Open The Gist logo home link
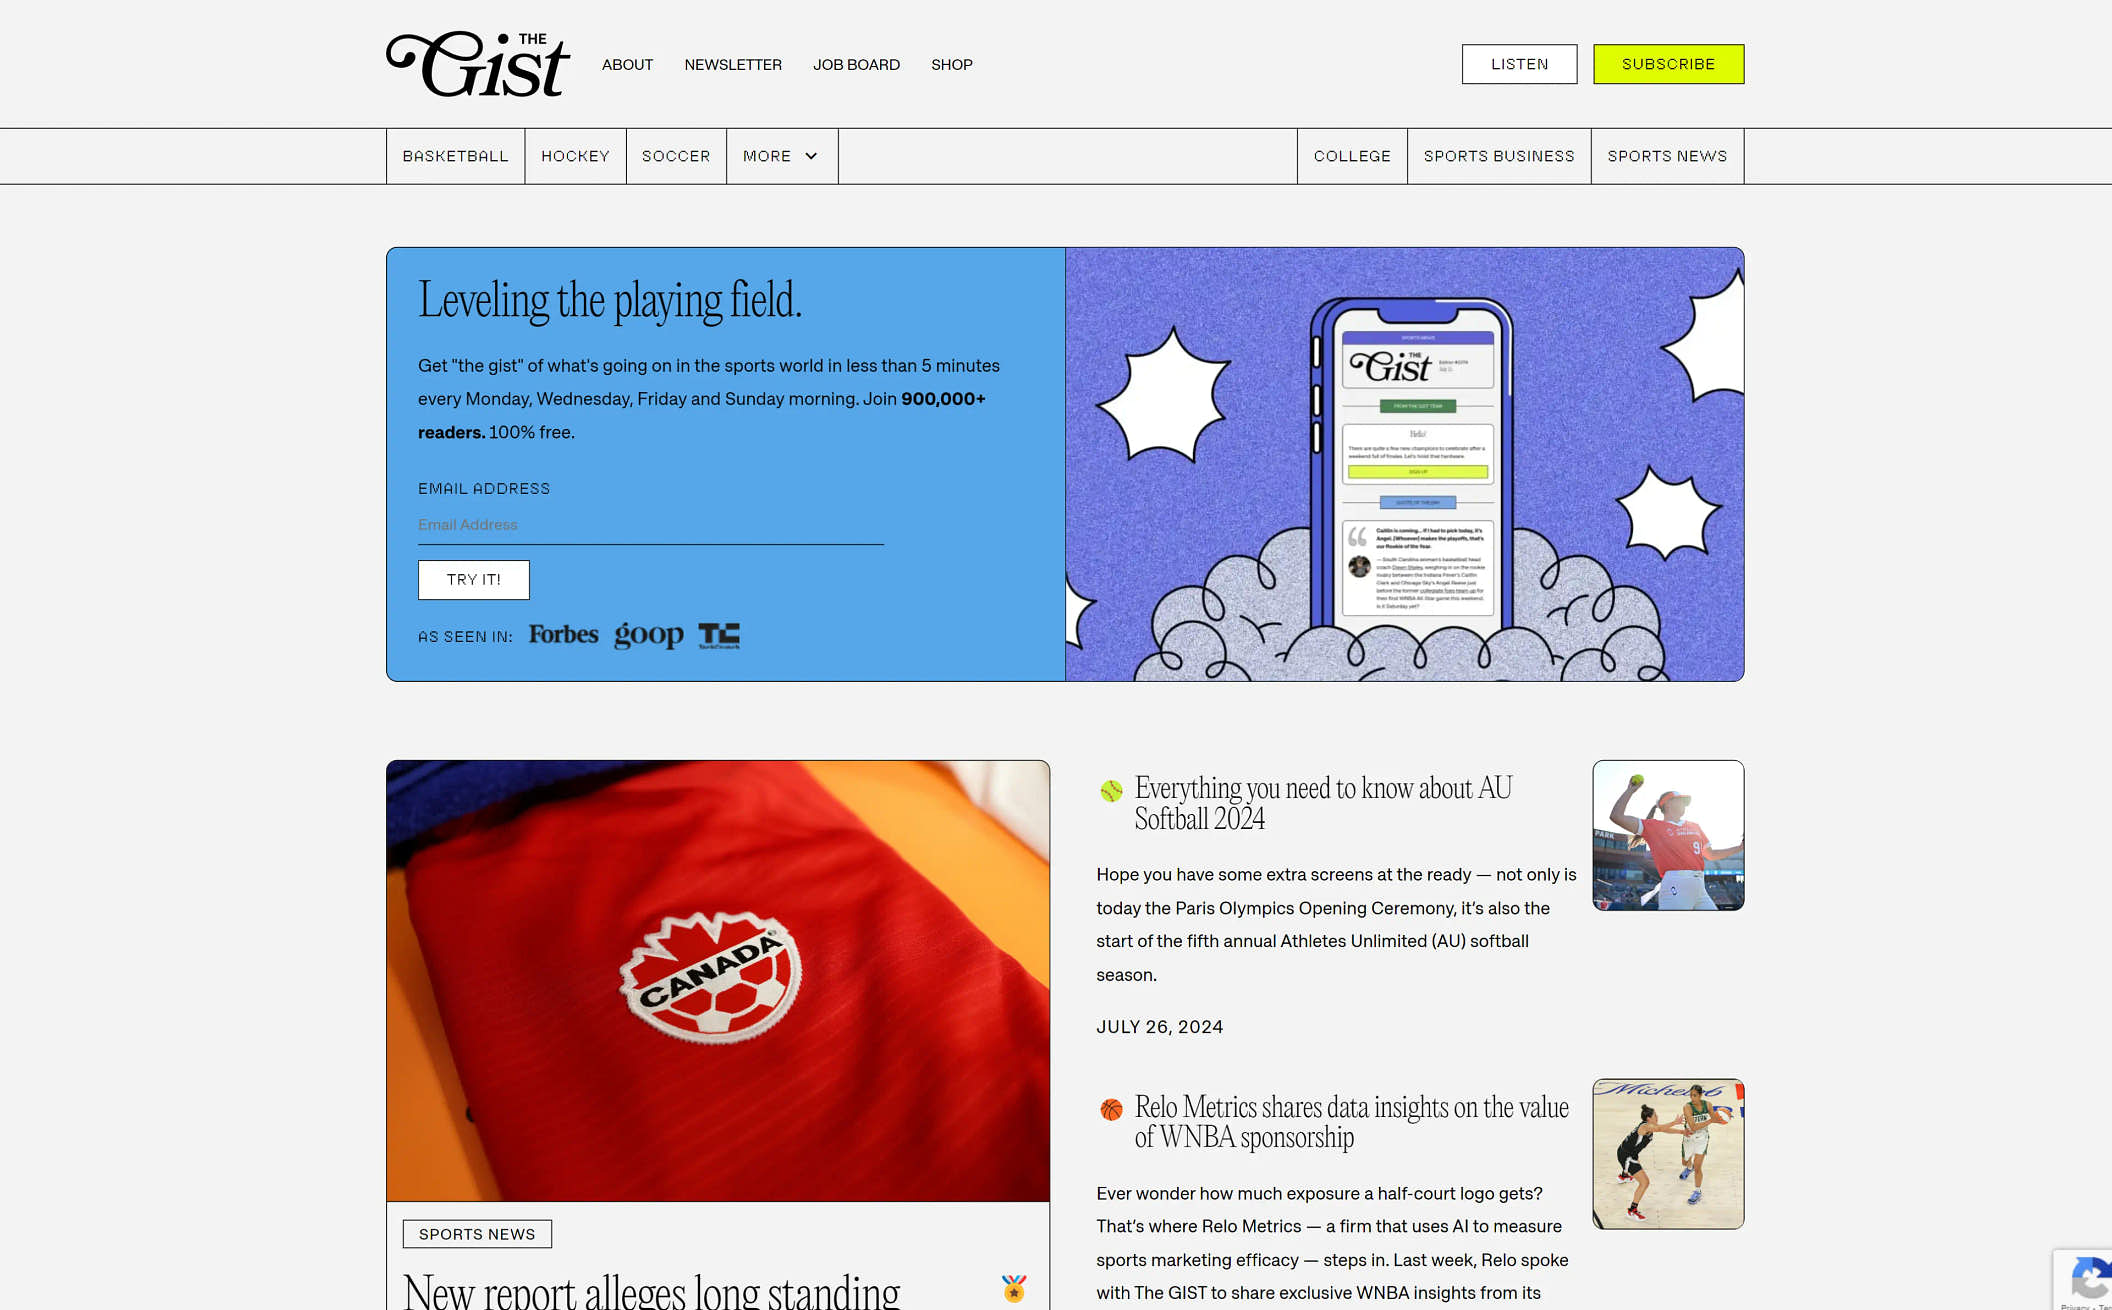 [x=478, y=64]
